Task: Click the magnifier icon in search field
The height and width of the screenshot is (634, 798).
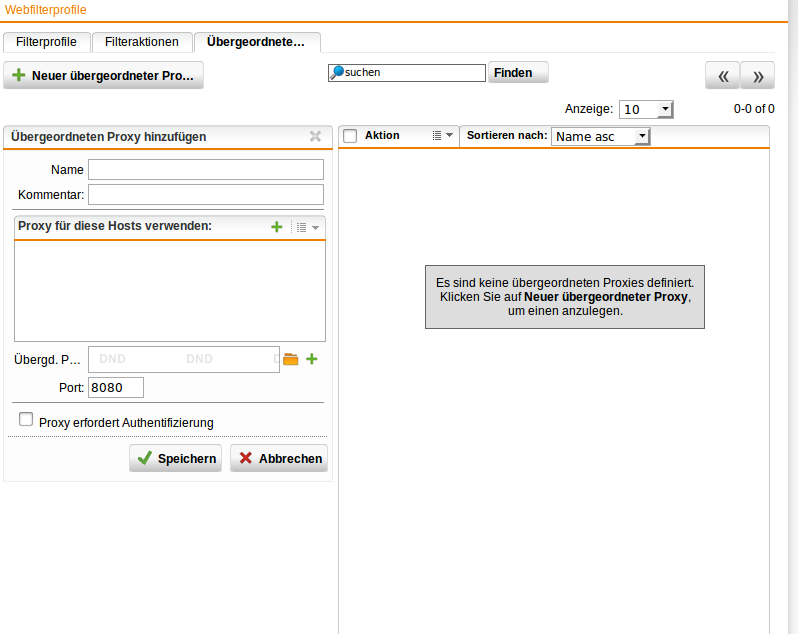Action: pyautogui.click(x=337, y=72)
